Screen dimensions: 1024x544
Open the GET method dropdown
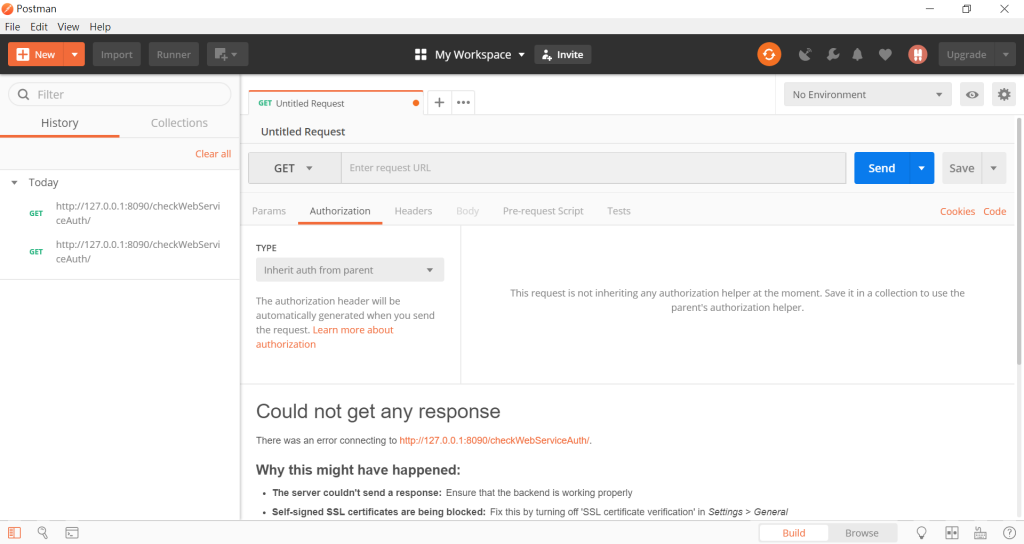295,168
